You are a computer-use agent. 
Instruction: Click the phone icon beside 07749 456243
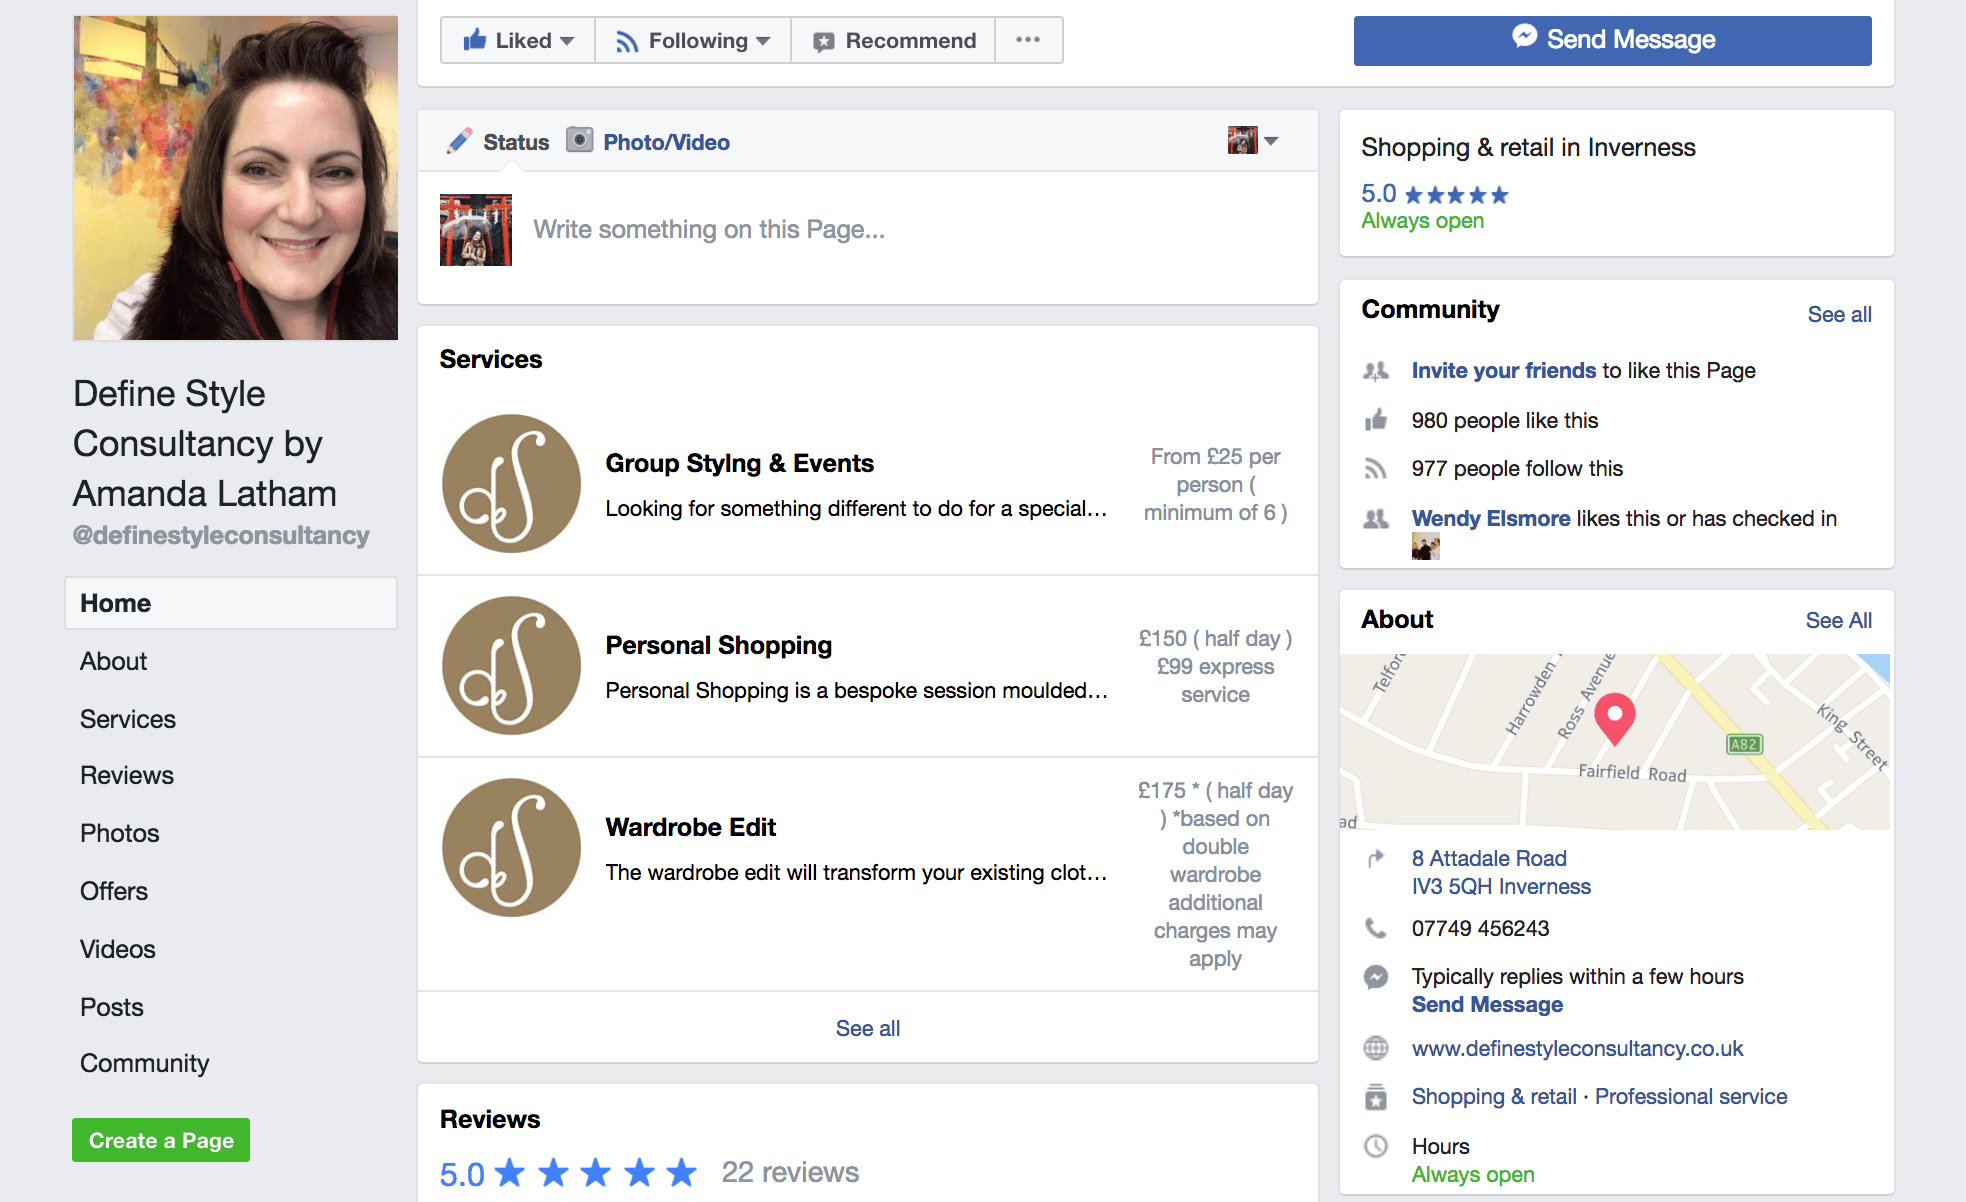(1376, 928)
